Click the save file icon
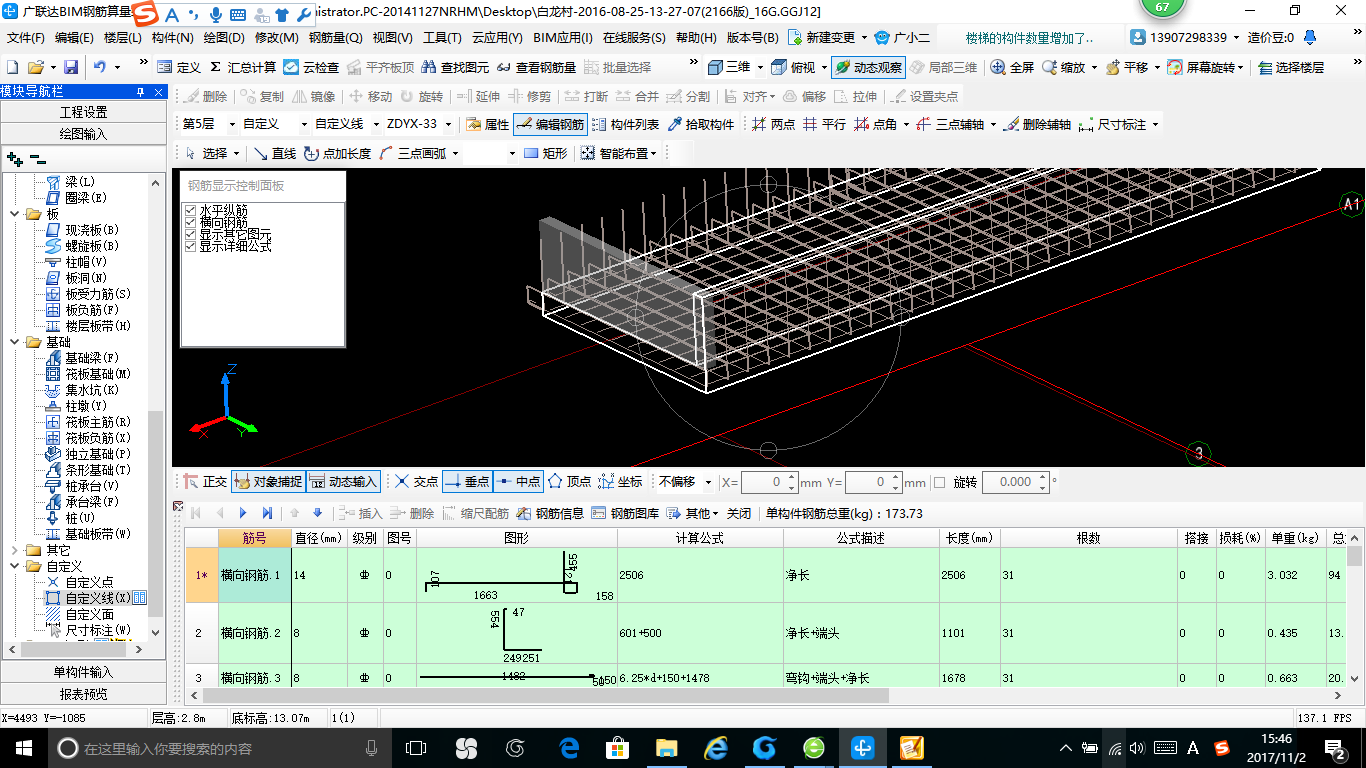 (x=71, y=67)
